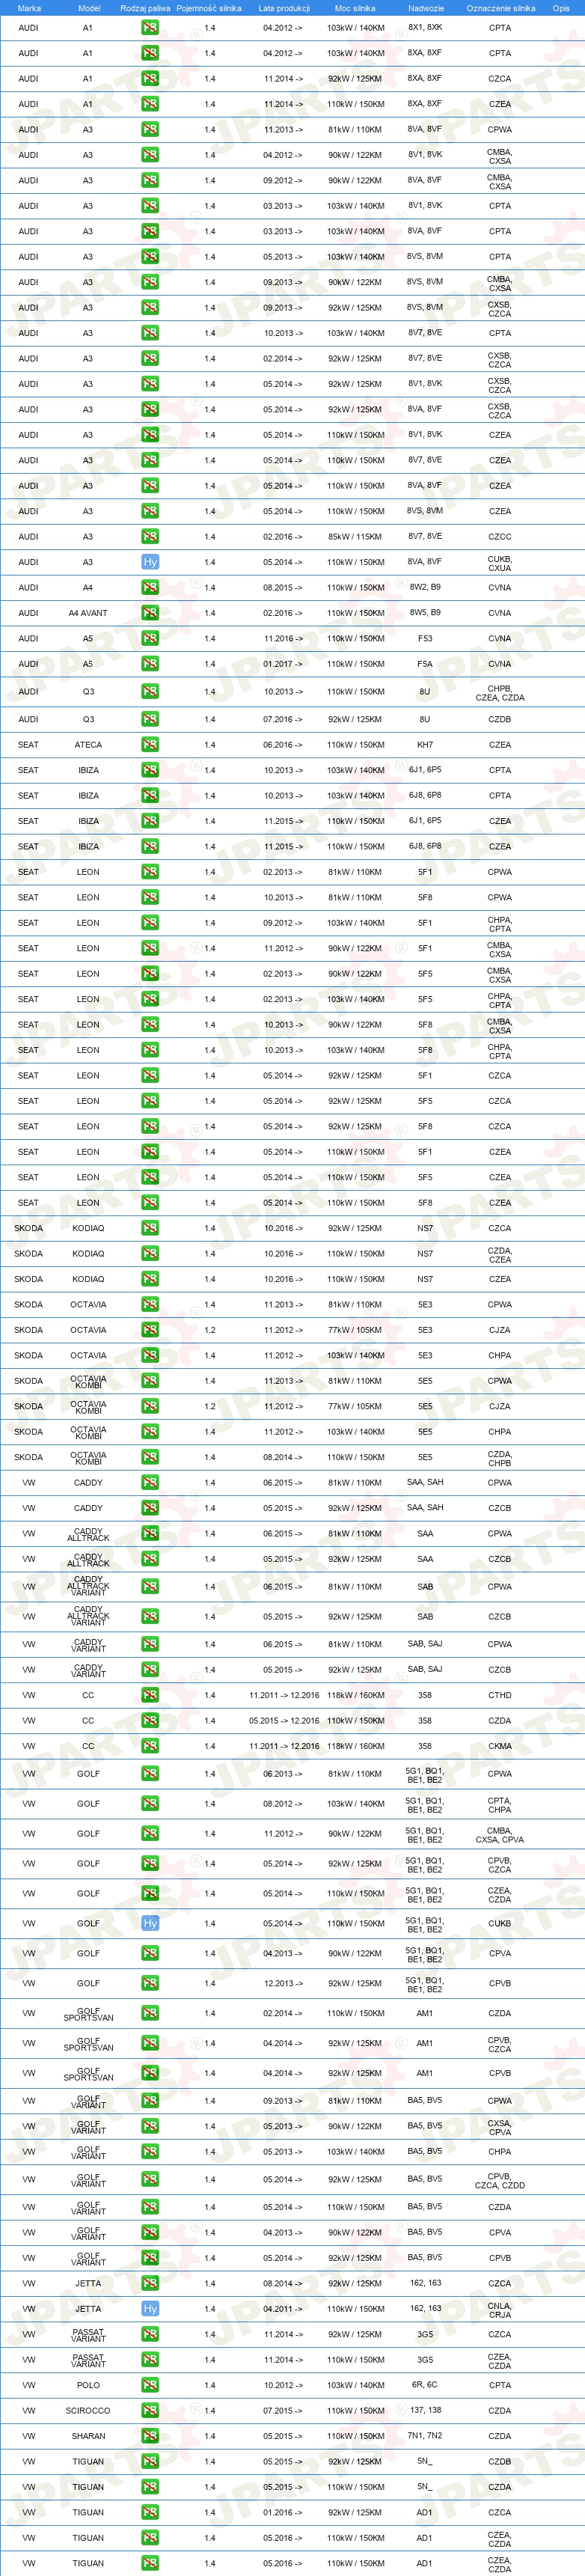Click the 'CTHD' engine code cell
This screenshot has width=585, height=2576.
[x=500, y=1695]
